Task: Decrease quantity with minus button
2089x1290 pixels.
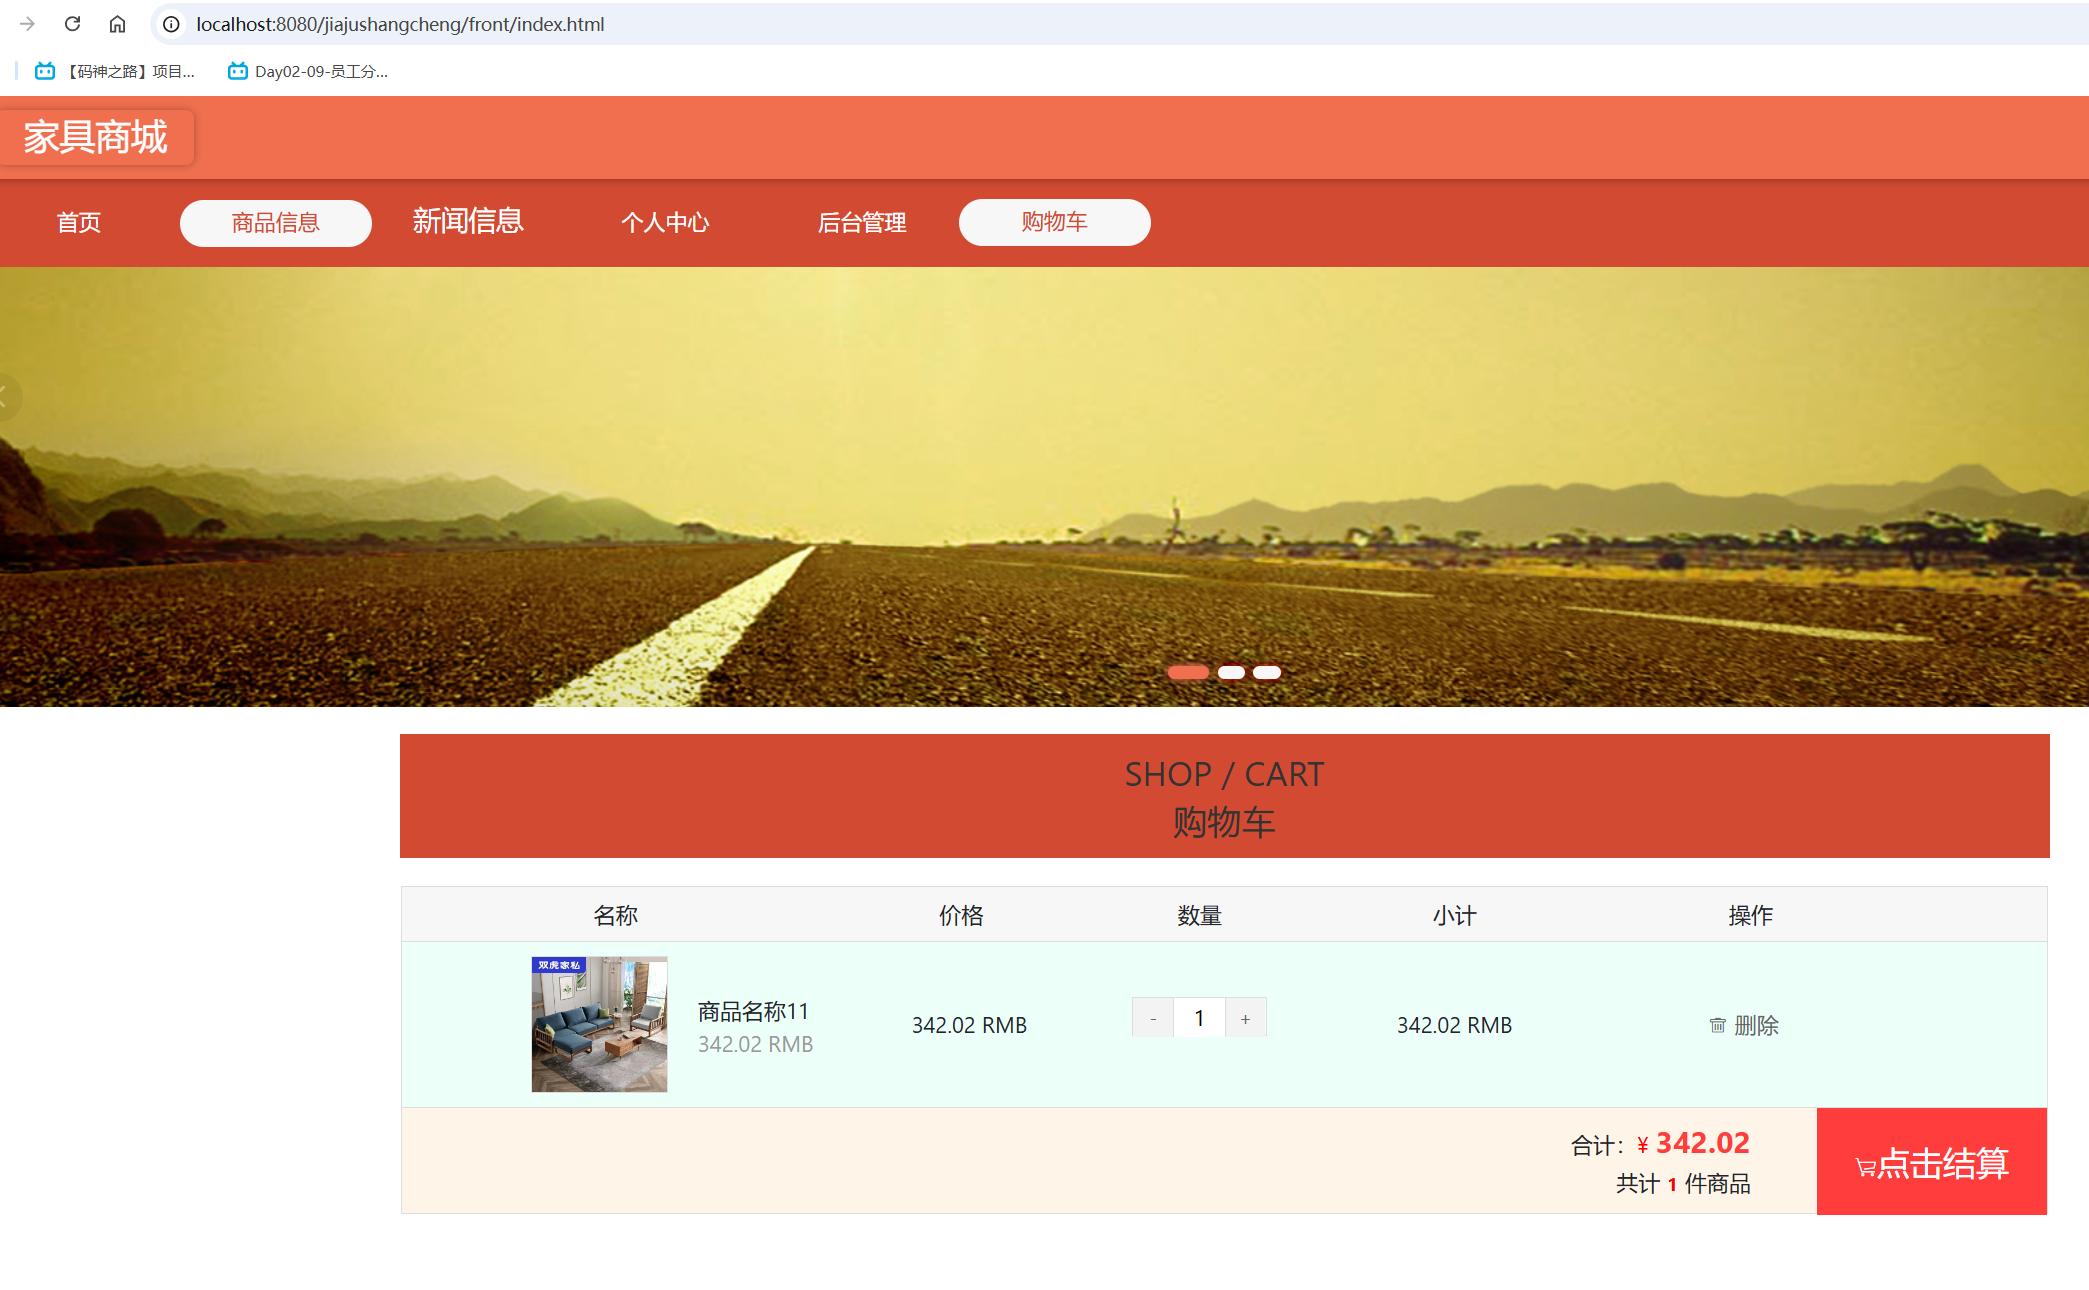Action: 1152,1018
